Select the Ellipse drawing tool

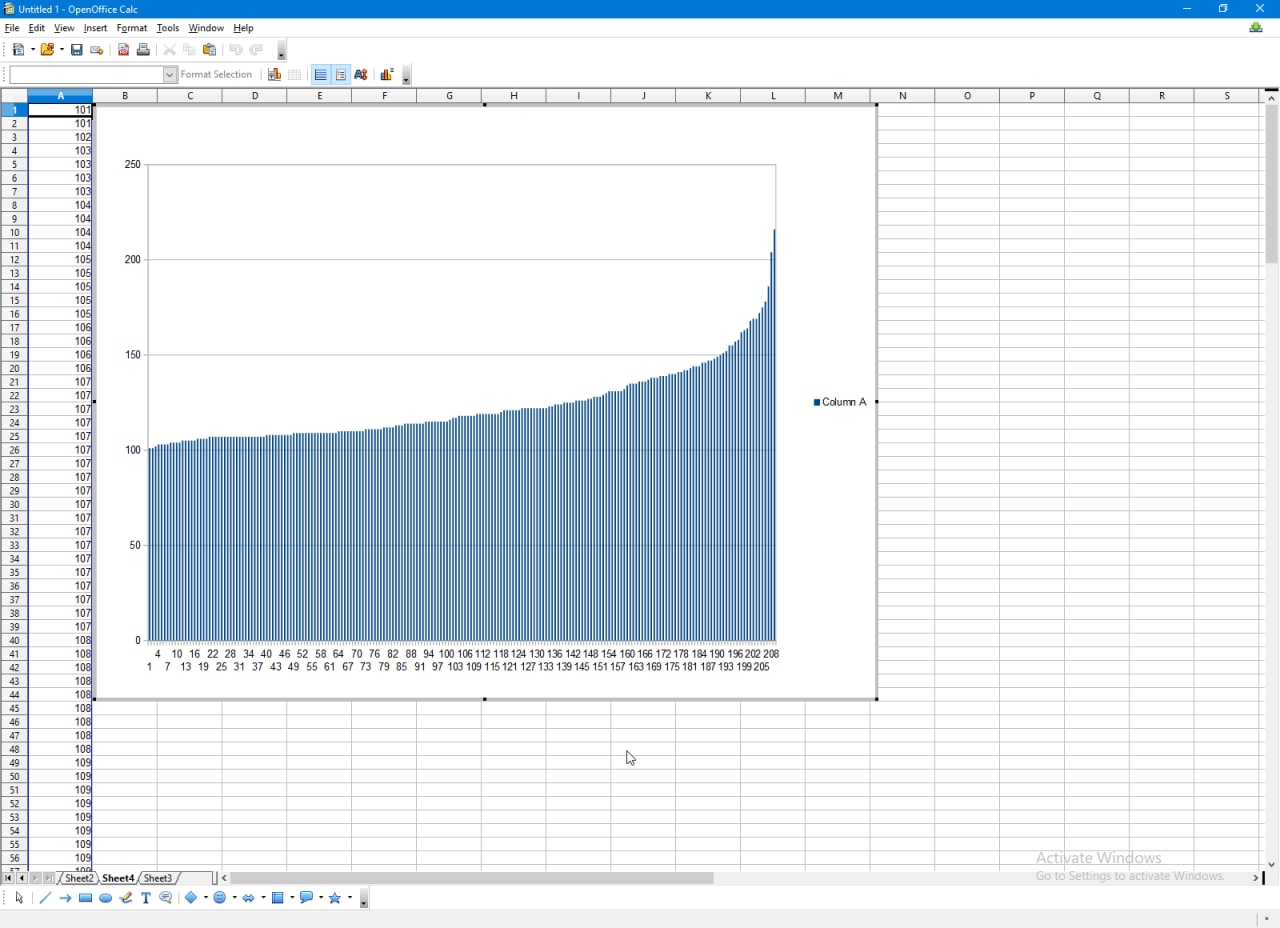pyautogui.click(x=105, y=898)
